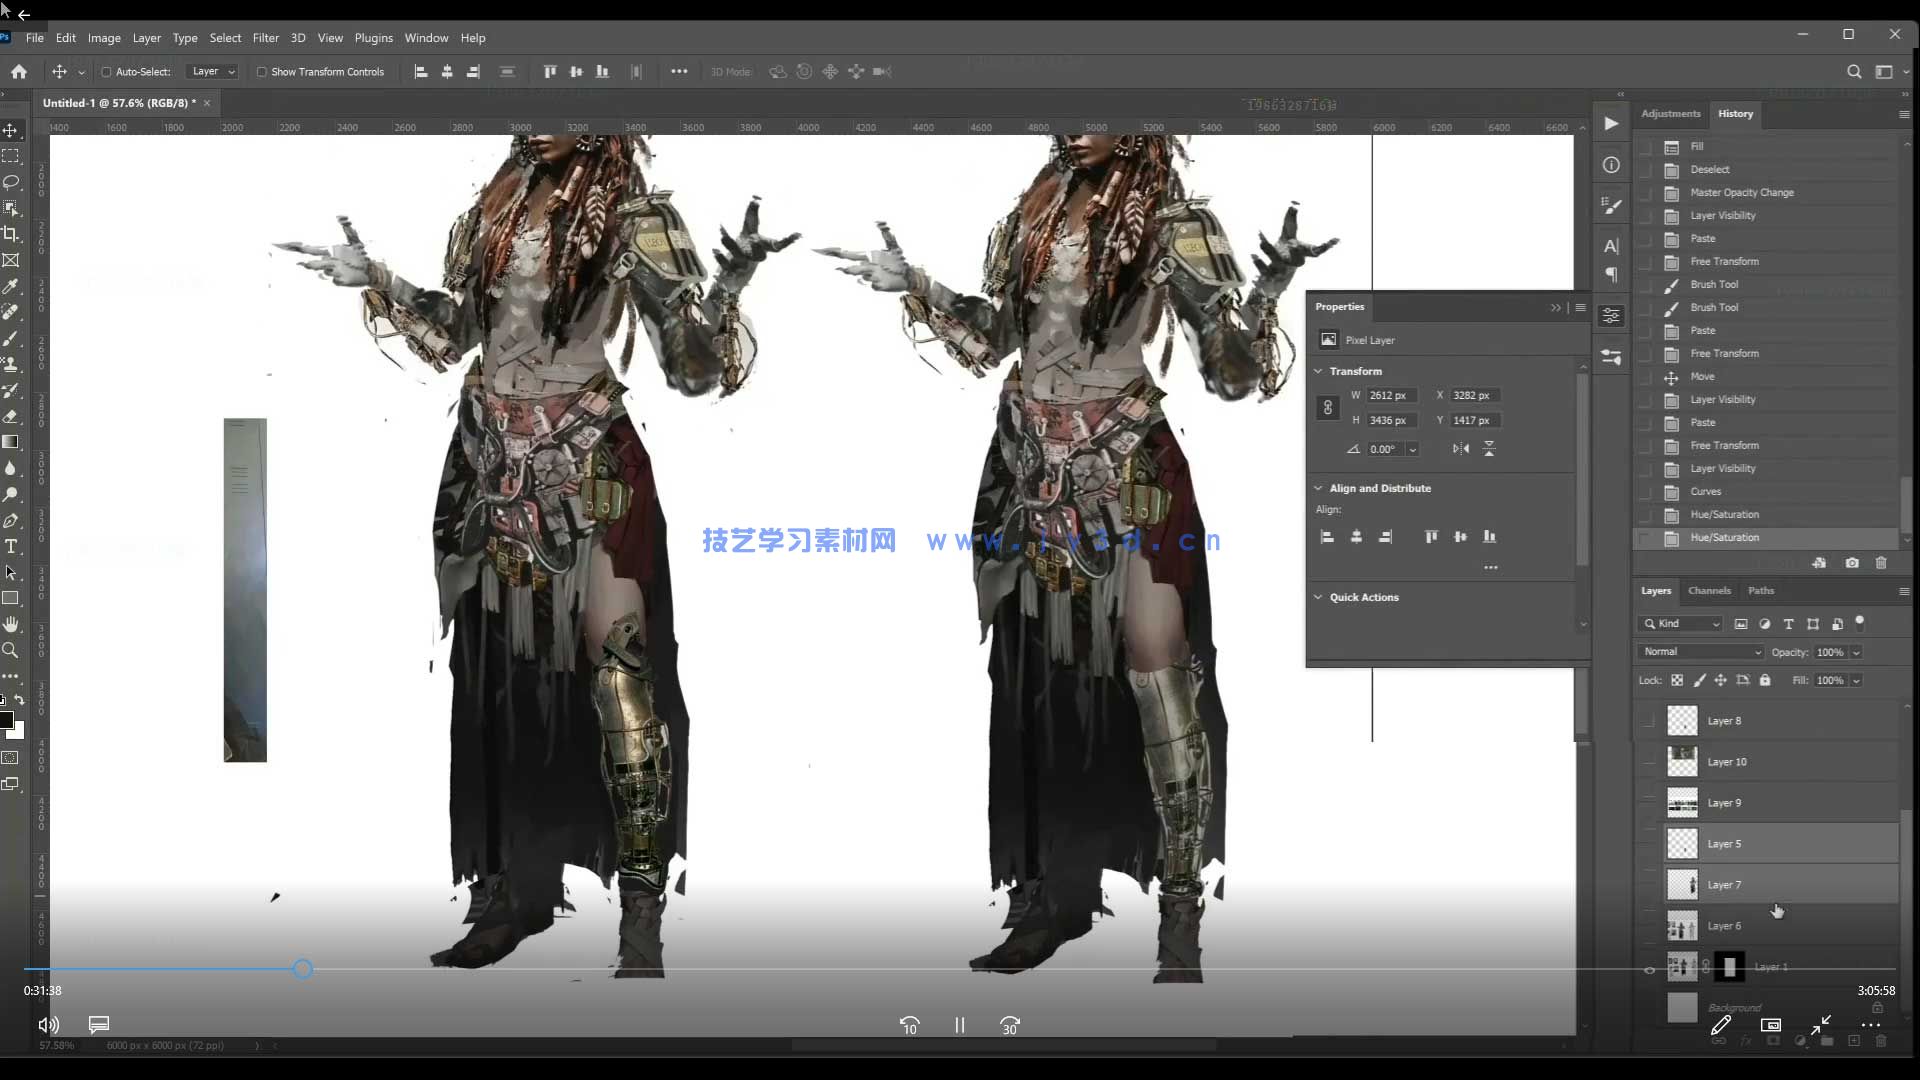This screenshot has height=1080, width=1920.
Task: Open the Normal blend mode dropdown
Action: pos(1702,652)
